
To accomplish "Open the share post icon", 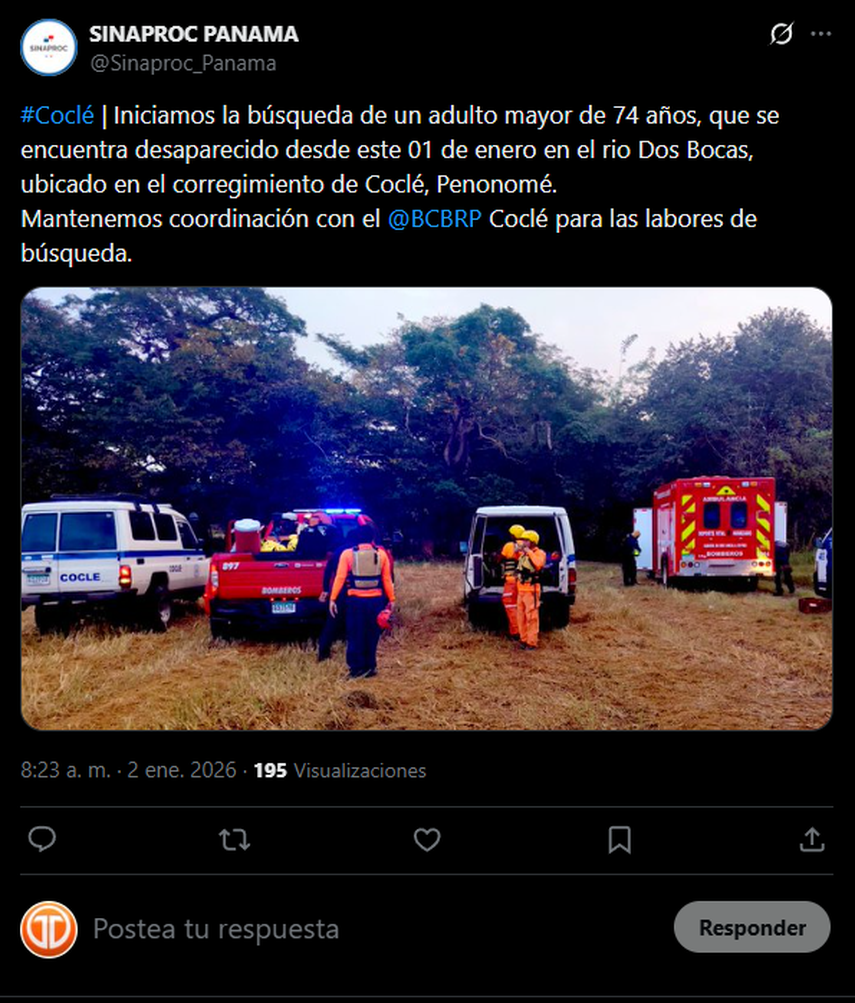I will (812, 839).
